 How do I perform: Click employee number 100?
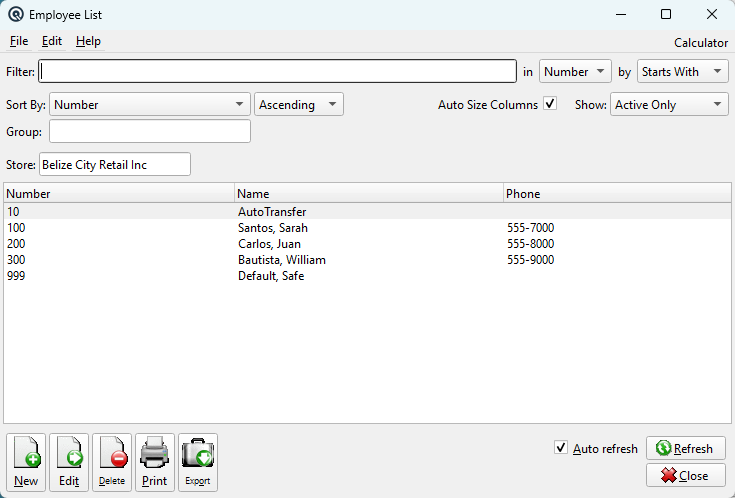pyautogui.click(x=16, y=228)
